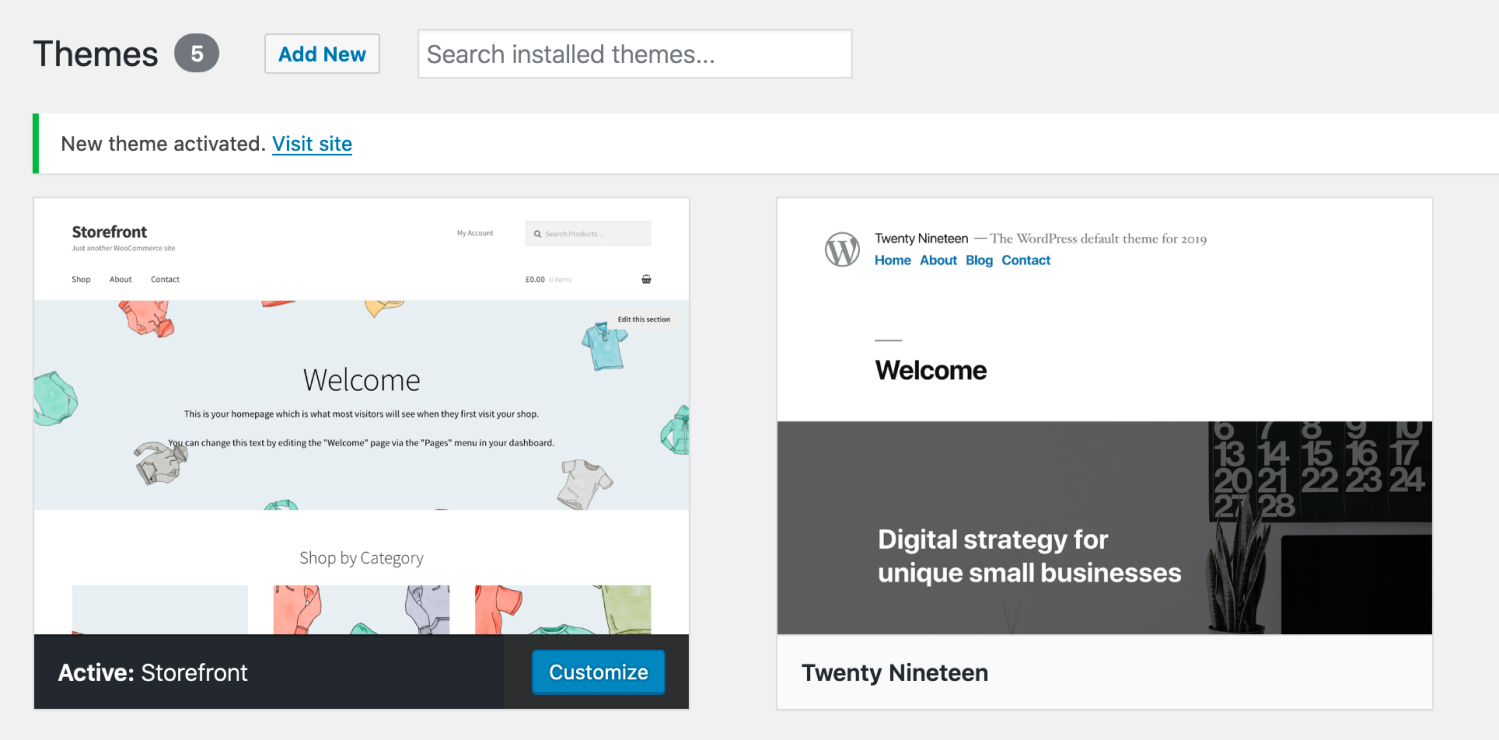Select the WordPress logo in Twenty Nineteen preview
Viewport: 1499px width, 740px height.
point(842,249)
